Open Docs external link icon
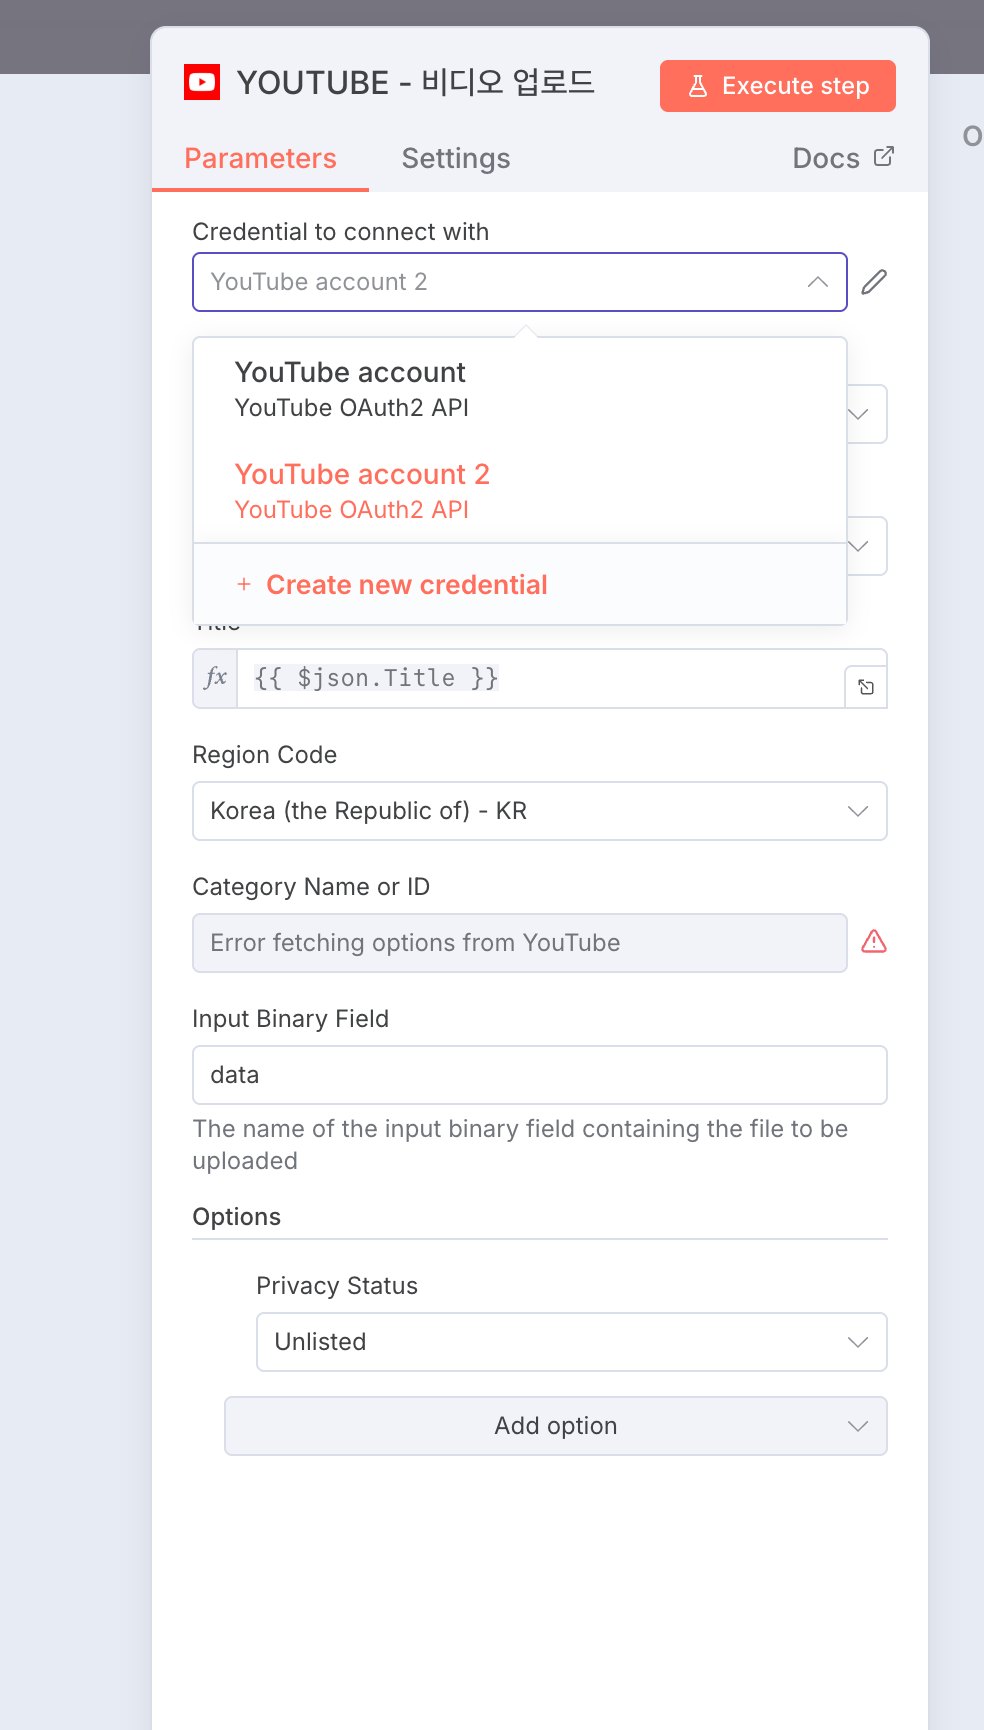The width and height of the screenshot is (984, 1730). pos(884,157)
